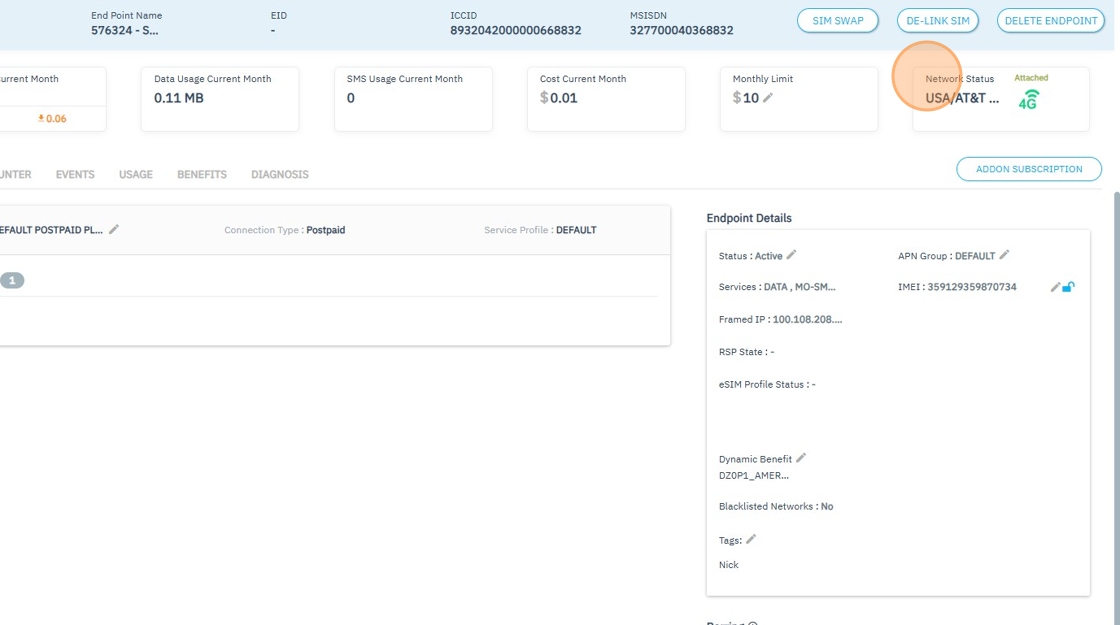Click Cost Current Month $0.01
Image resolution: width=1120 pixels, height=625 pixels.
559,98
